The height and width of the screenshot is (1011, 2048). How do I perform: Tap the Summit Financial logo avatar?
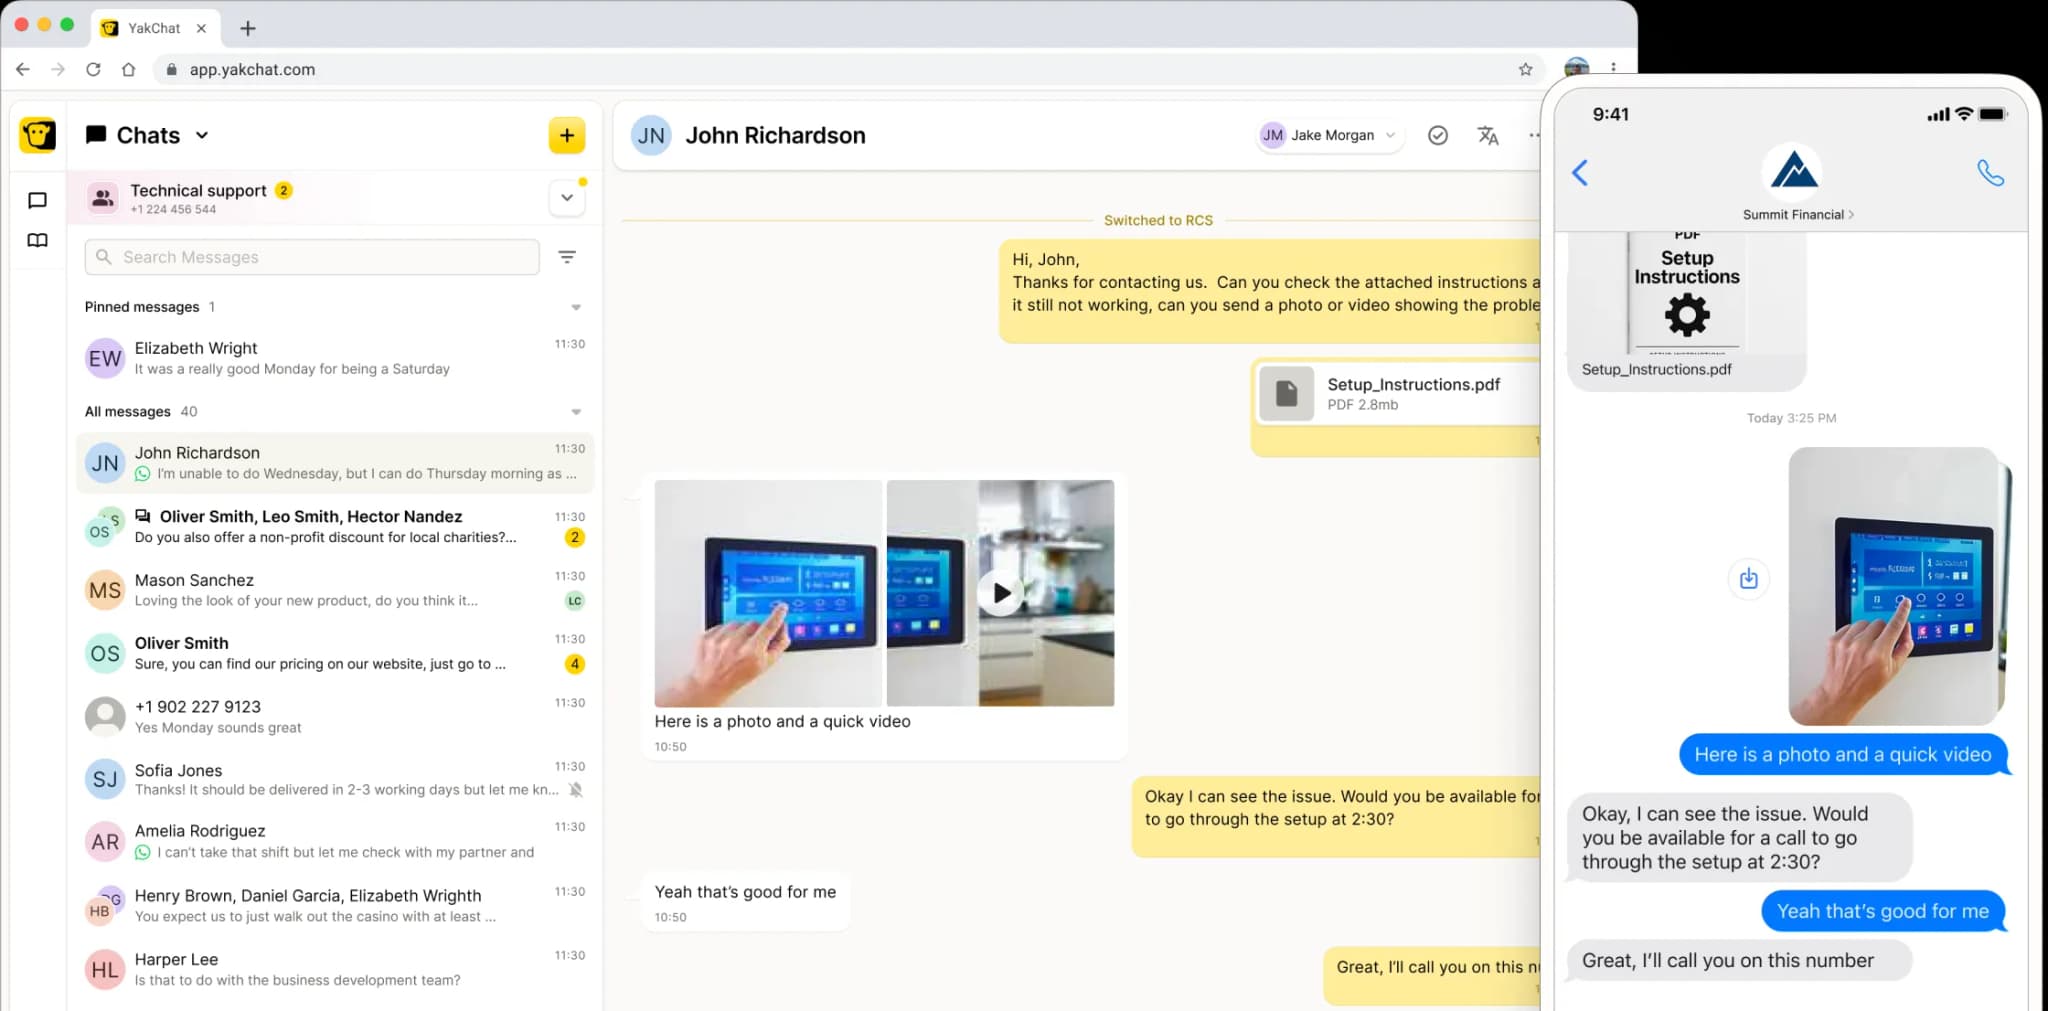[x=1792, y=171]
